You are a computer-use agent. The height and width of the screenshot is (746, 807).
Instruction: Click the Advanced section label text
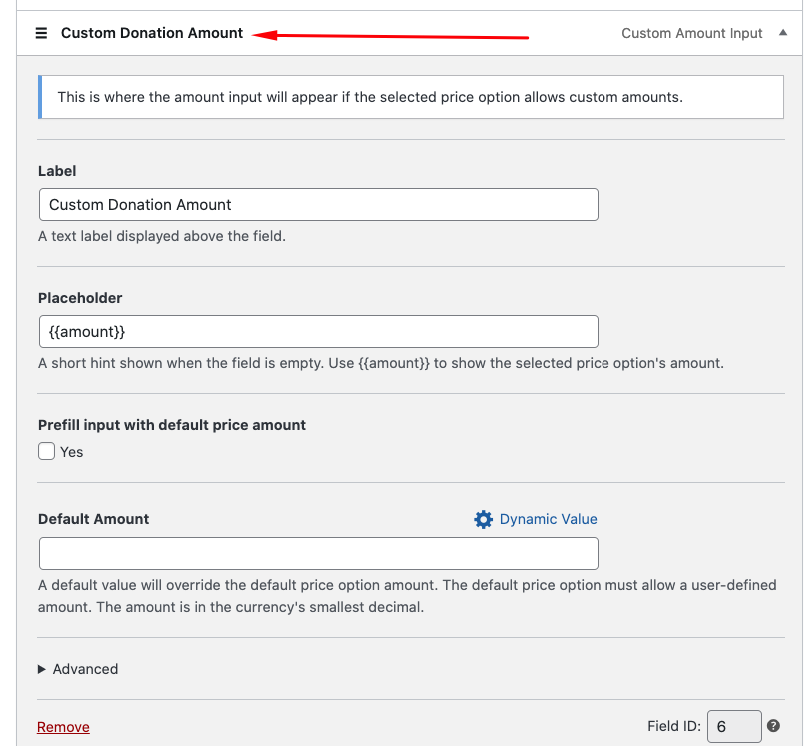[85, 669]
